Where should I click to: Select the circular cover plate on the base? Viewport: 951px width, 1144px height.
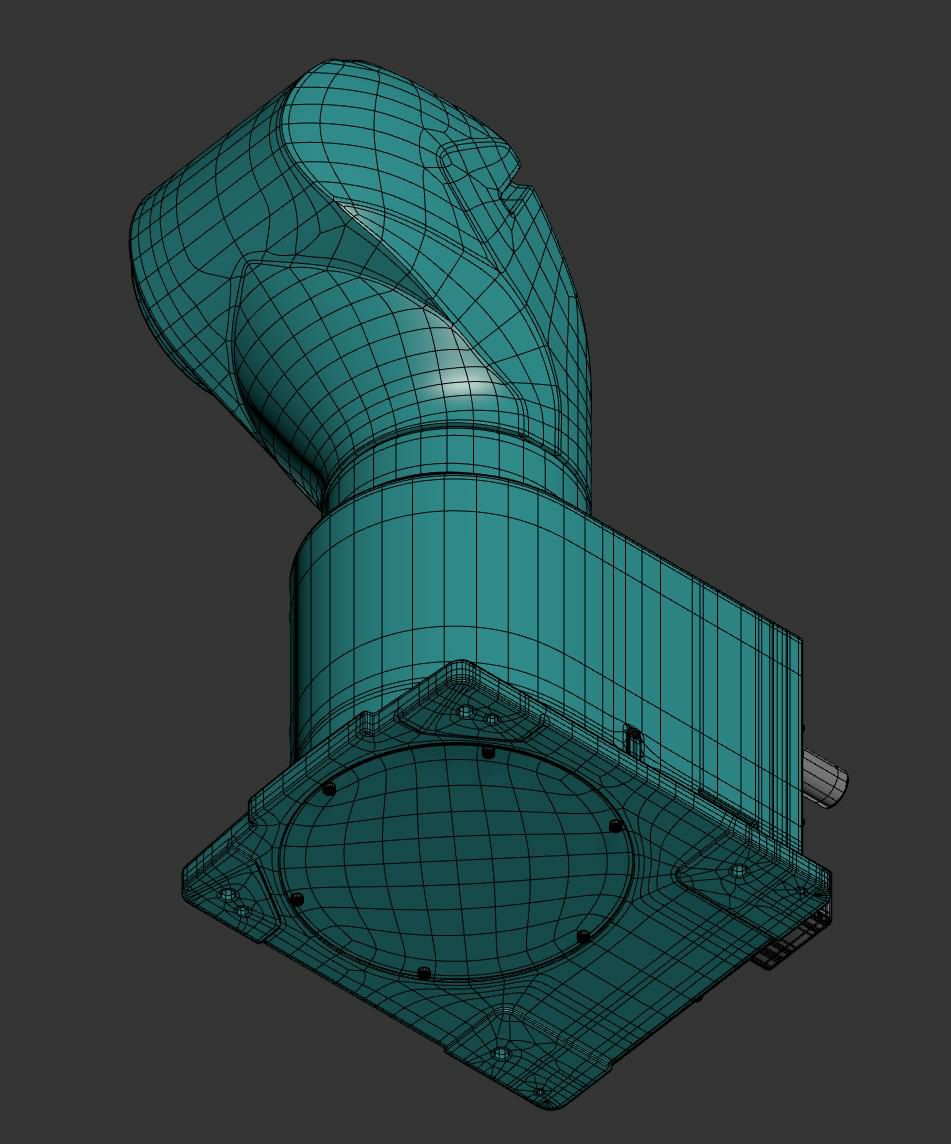(x=457, y=862)
